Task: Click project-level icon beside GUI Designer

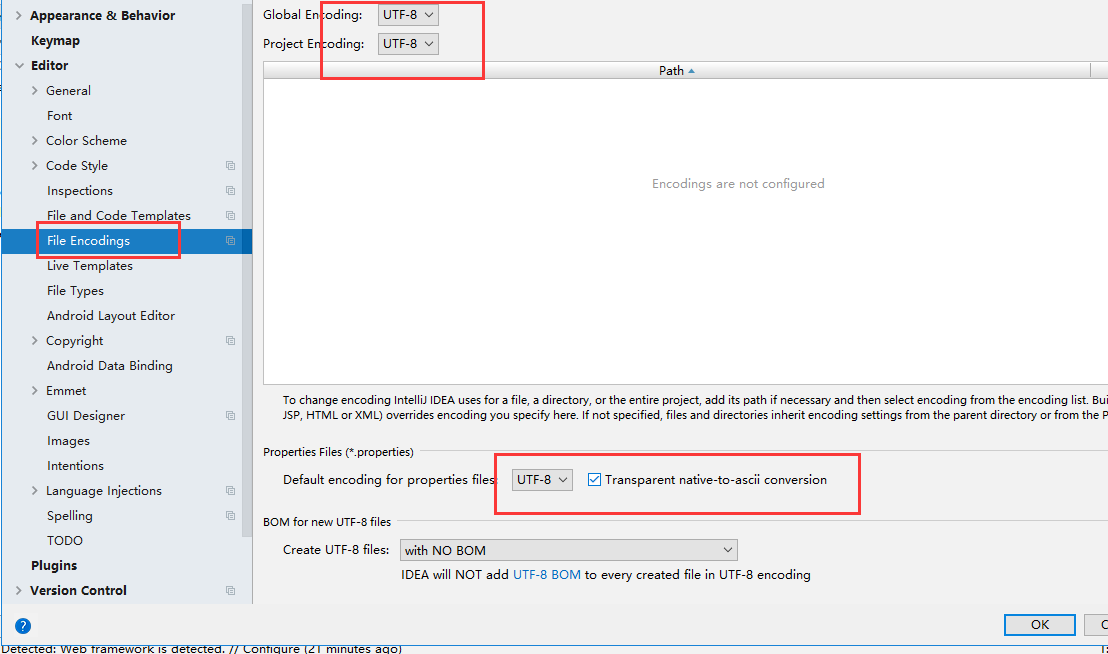Action: [x=230, y=415]
